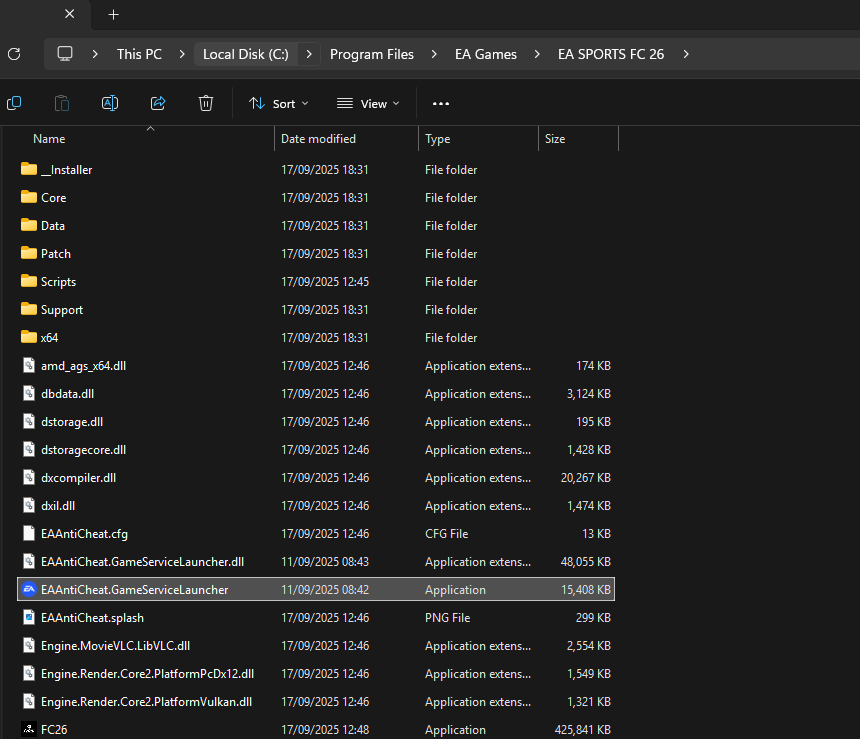Open the Sort dropdown

pyautogui.click(x=279, y=103)
